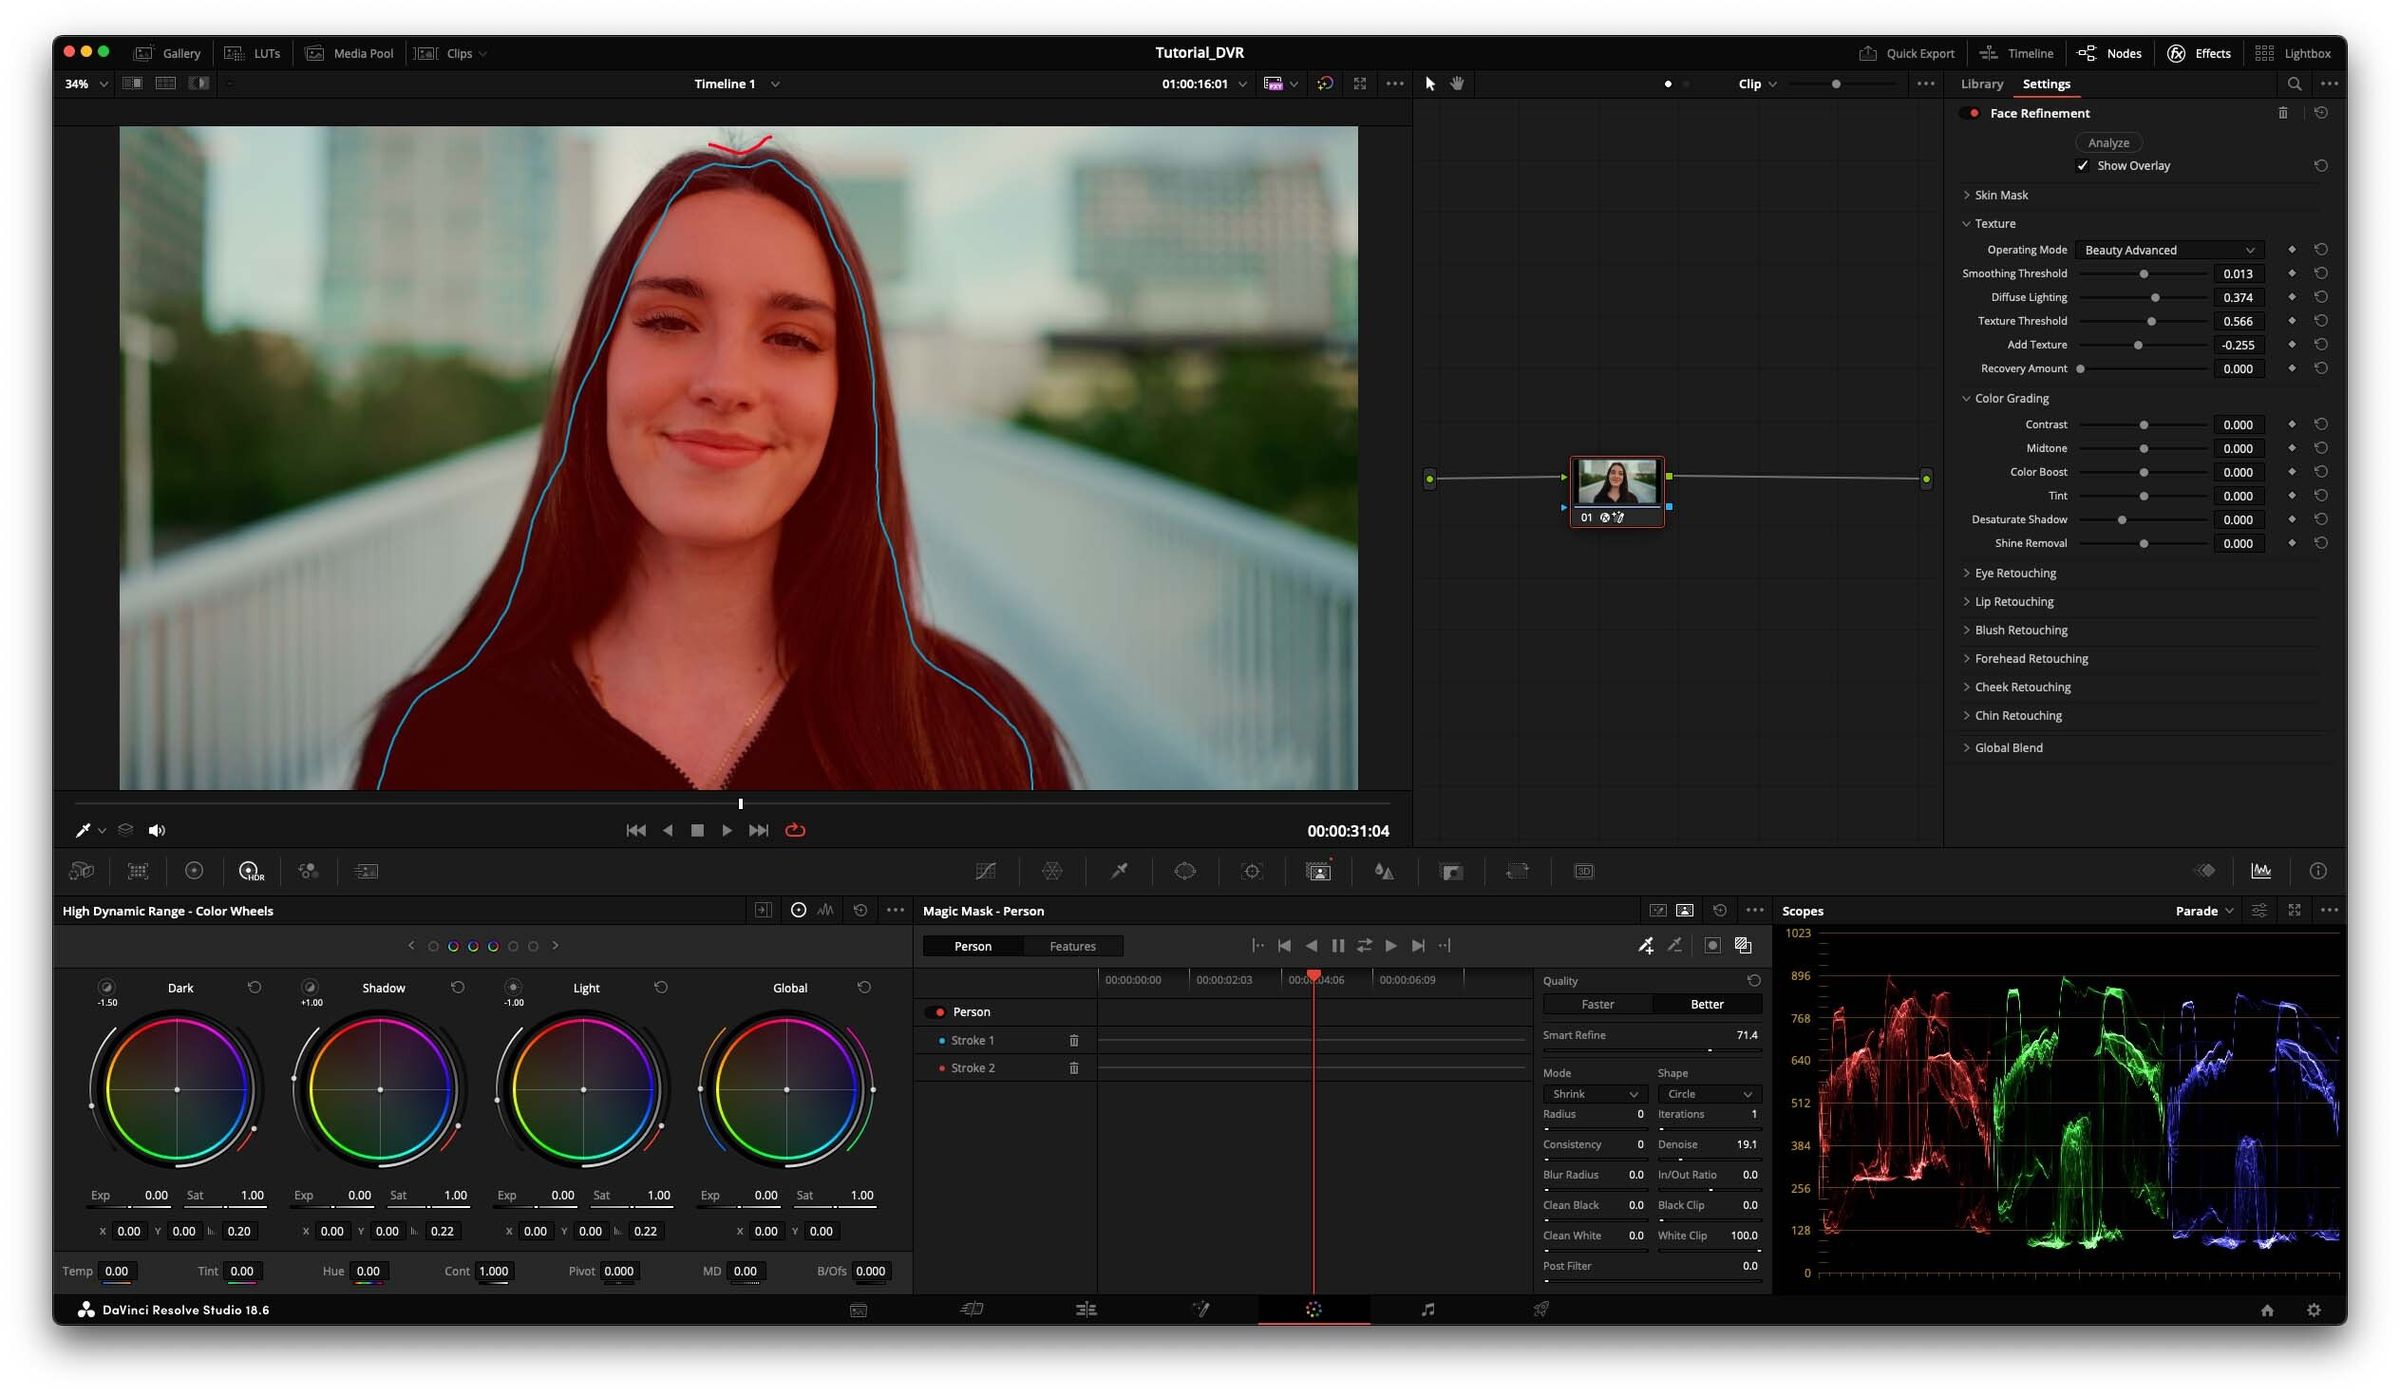Delete Stroke 2 in the Person mask
Image resolution: width=2400 pixels, height=1395 pixels.
pos(1074,1068)
